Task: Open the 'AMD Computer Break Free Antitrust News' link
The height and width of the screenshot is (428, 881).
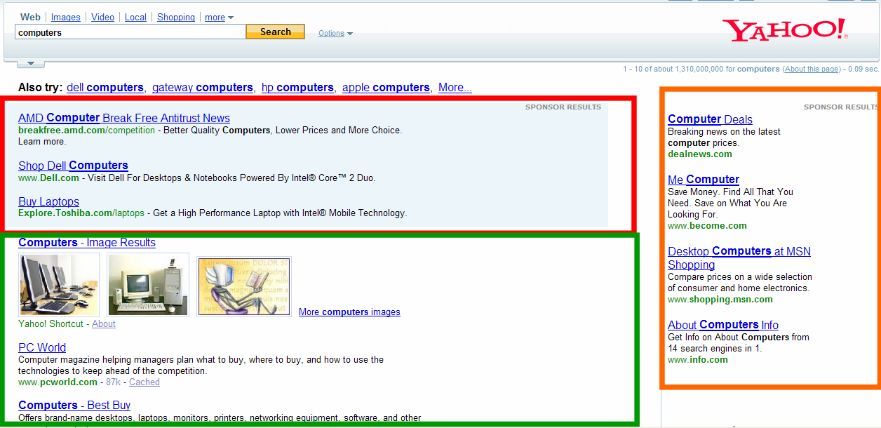Action: pyautogui.click(x=124, y=118)
